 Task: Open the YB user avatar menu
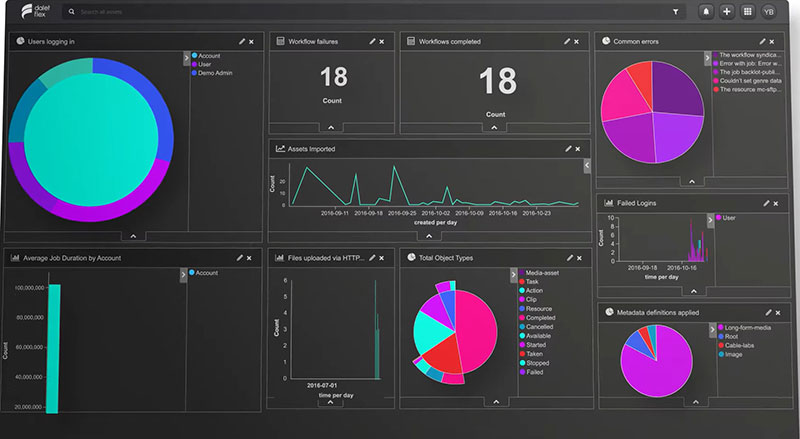pos(768,12)
